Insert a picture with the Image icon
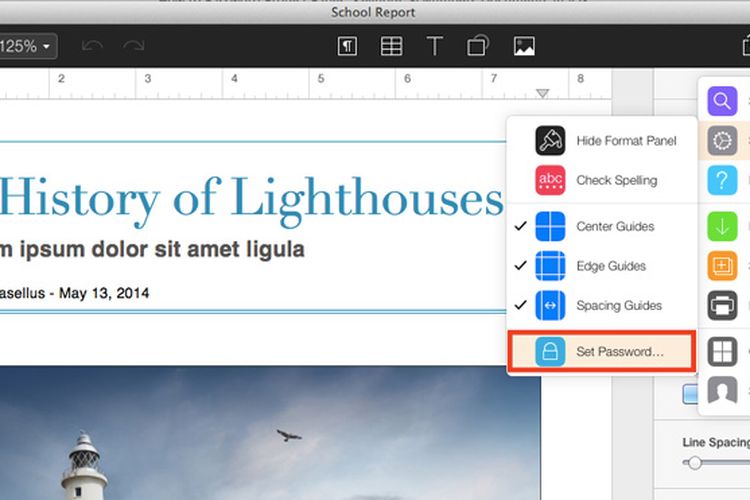Viewport: 750px width, 500px height. coord(524,46)
